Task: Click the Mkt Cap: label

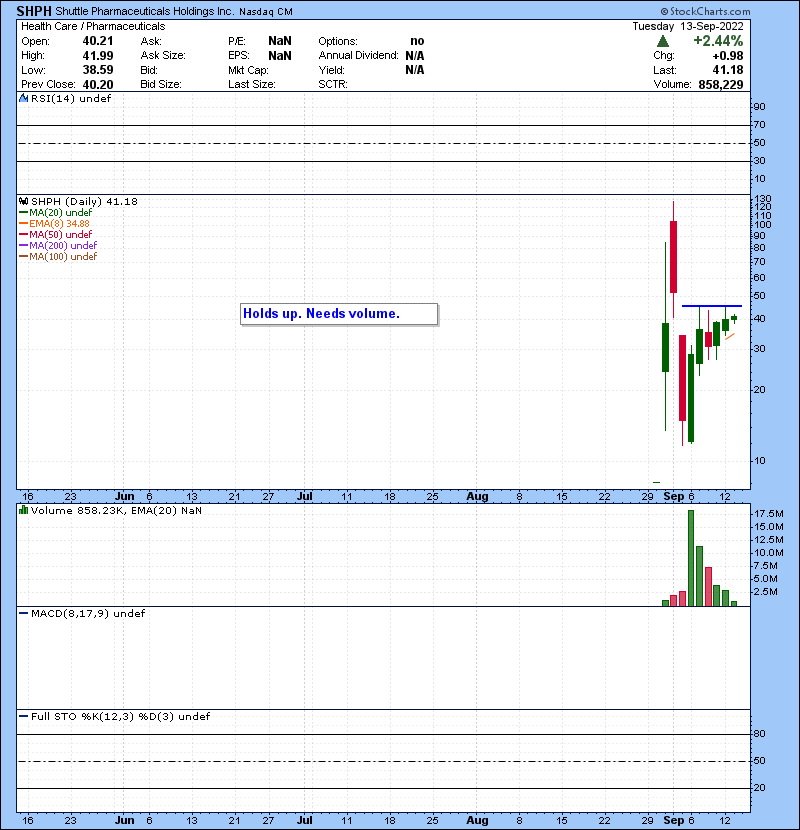Action: [x=248, y=70]
